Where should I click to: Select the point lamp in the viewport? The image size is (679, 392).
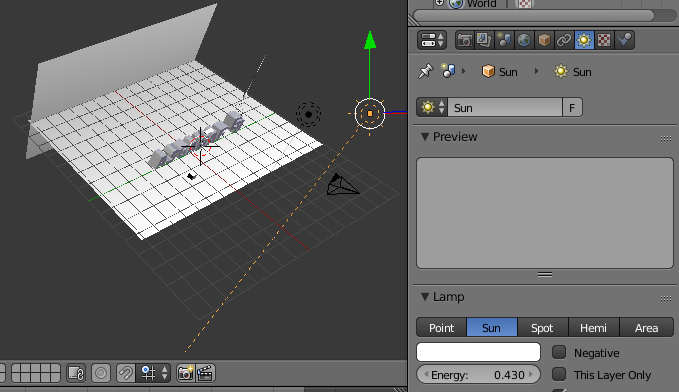[x=308, y=114]
